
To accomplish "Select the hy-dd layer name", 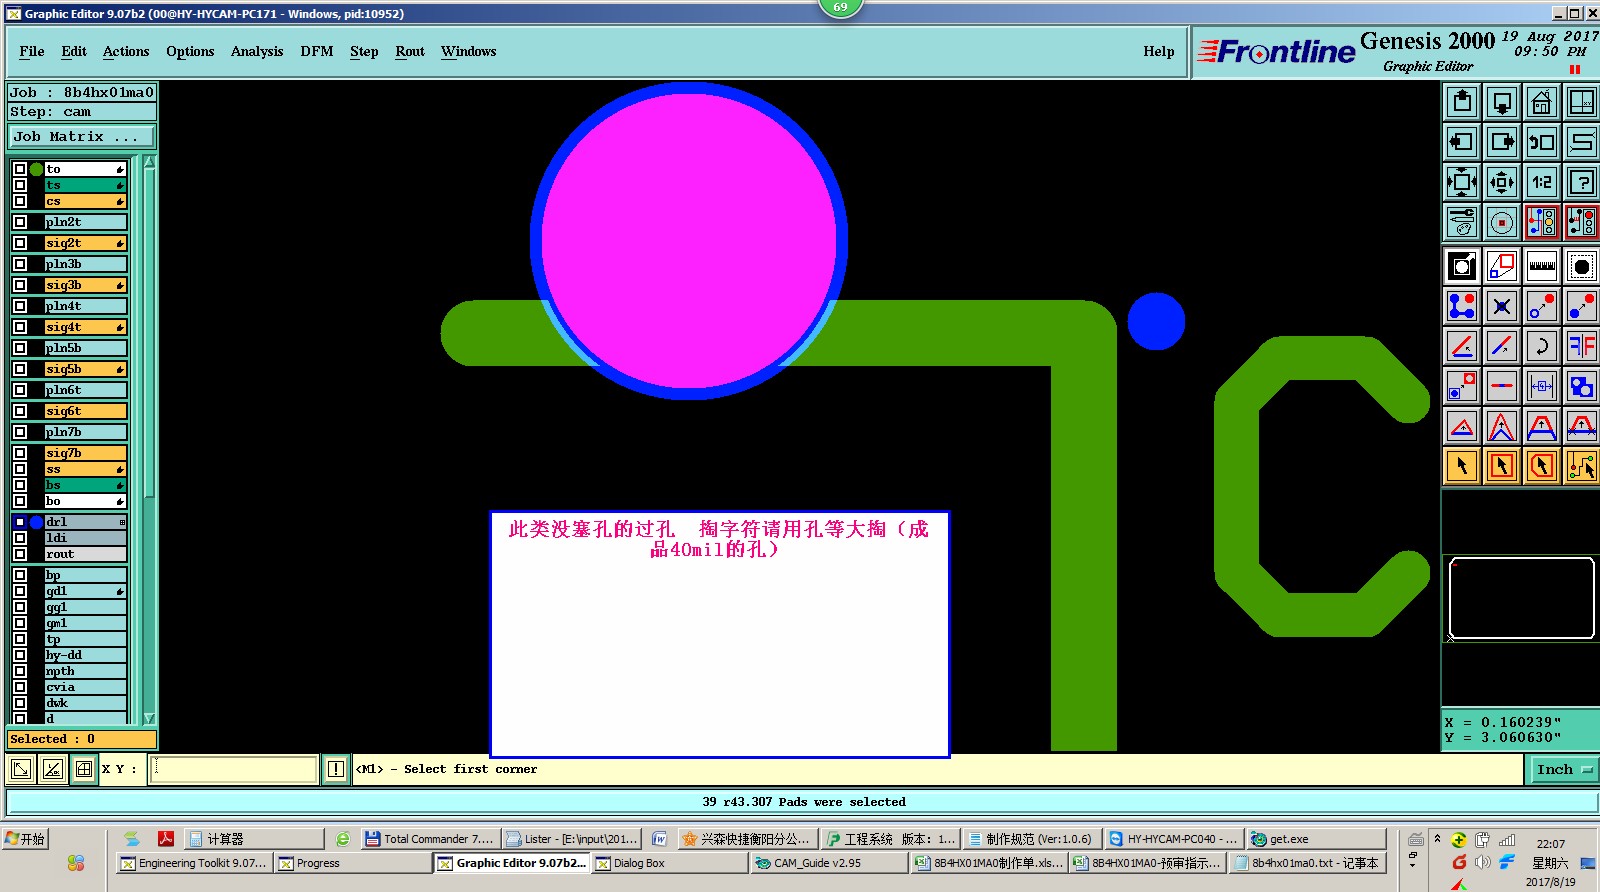I will 86,655.
